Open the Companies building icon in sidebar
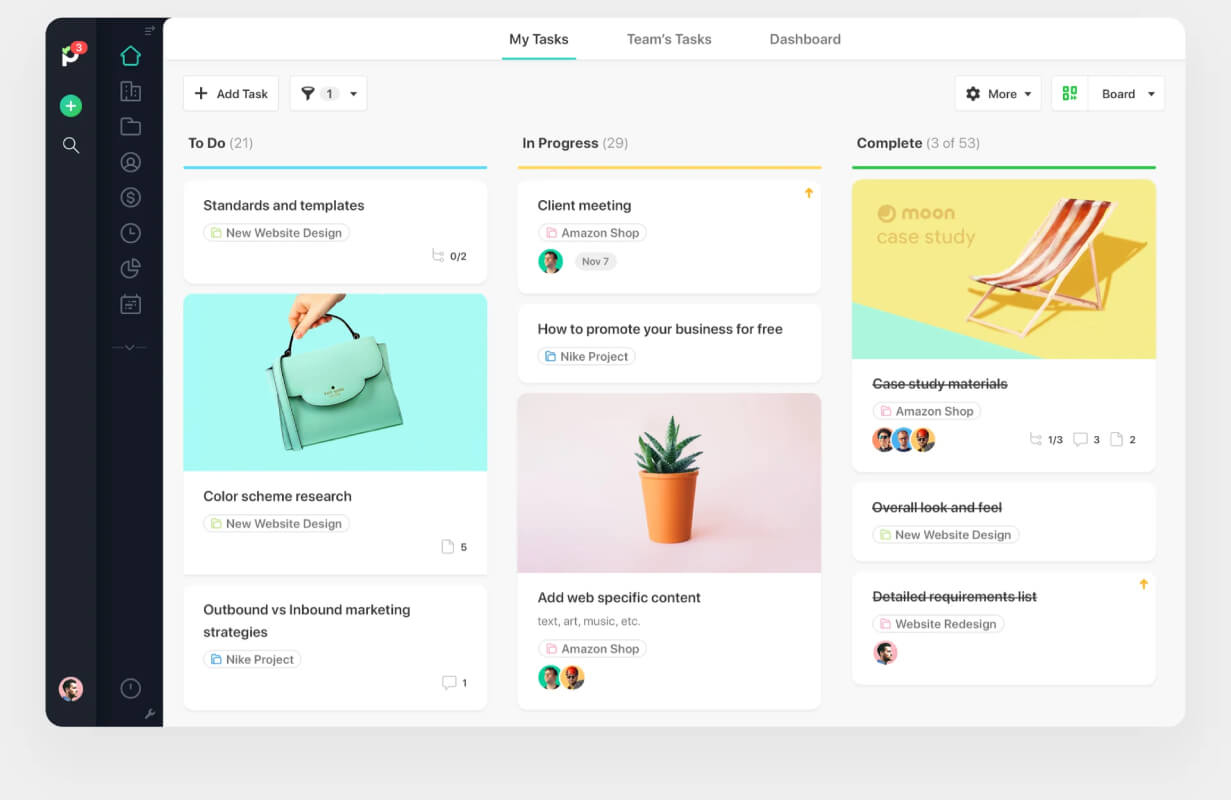Screen dimensions: 1231x800 pos(130,91)
